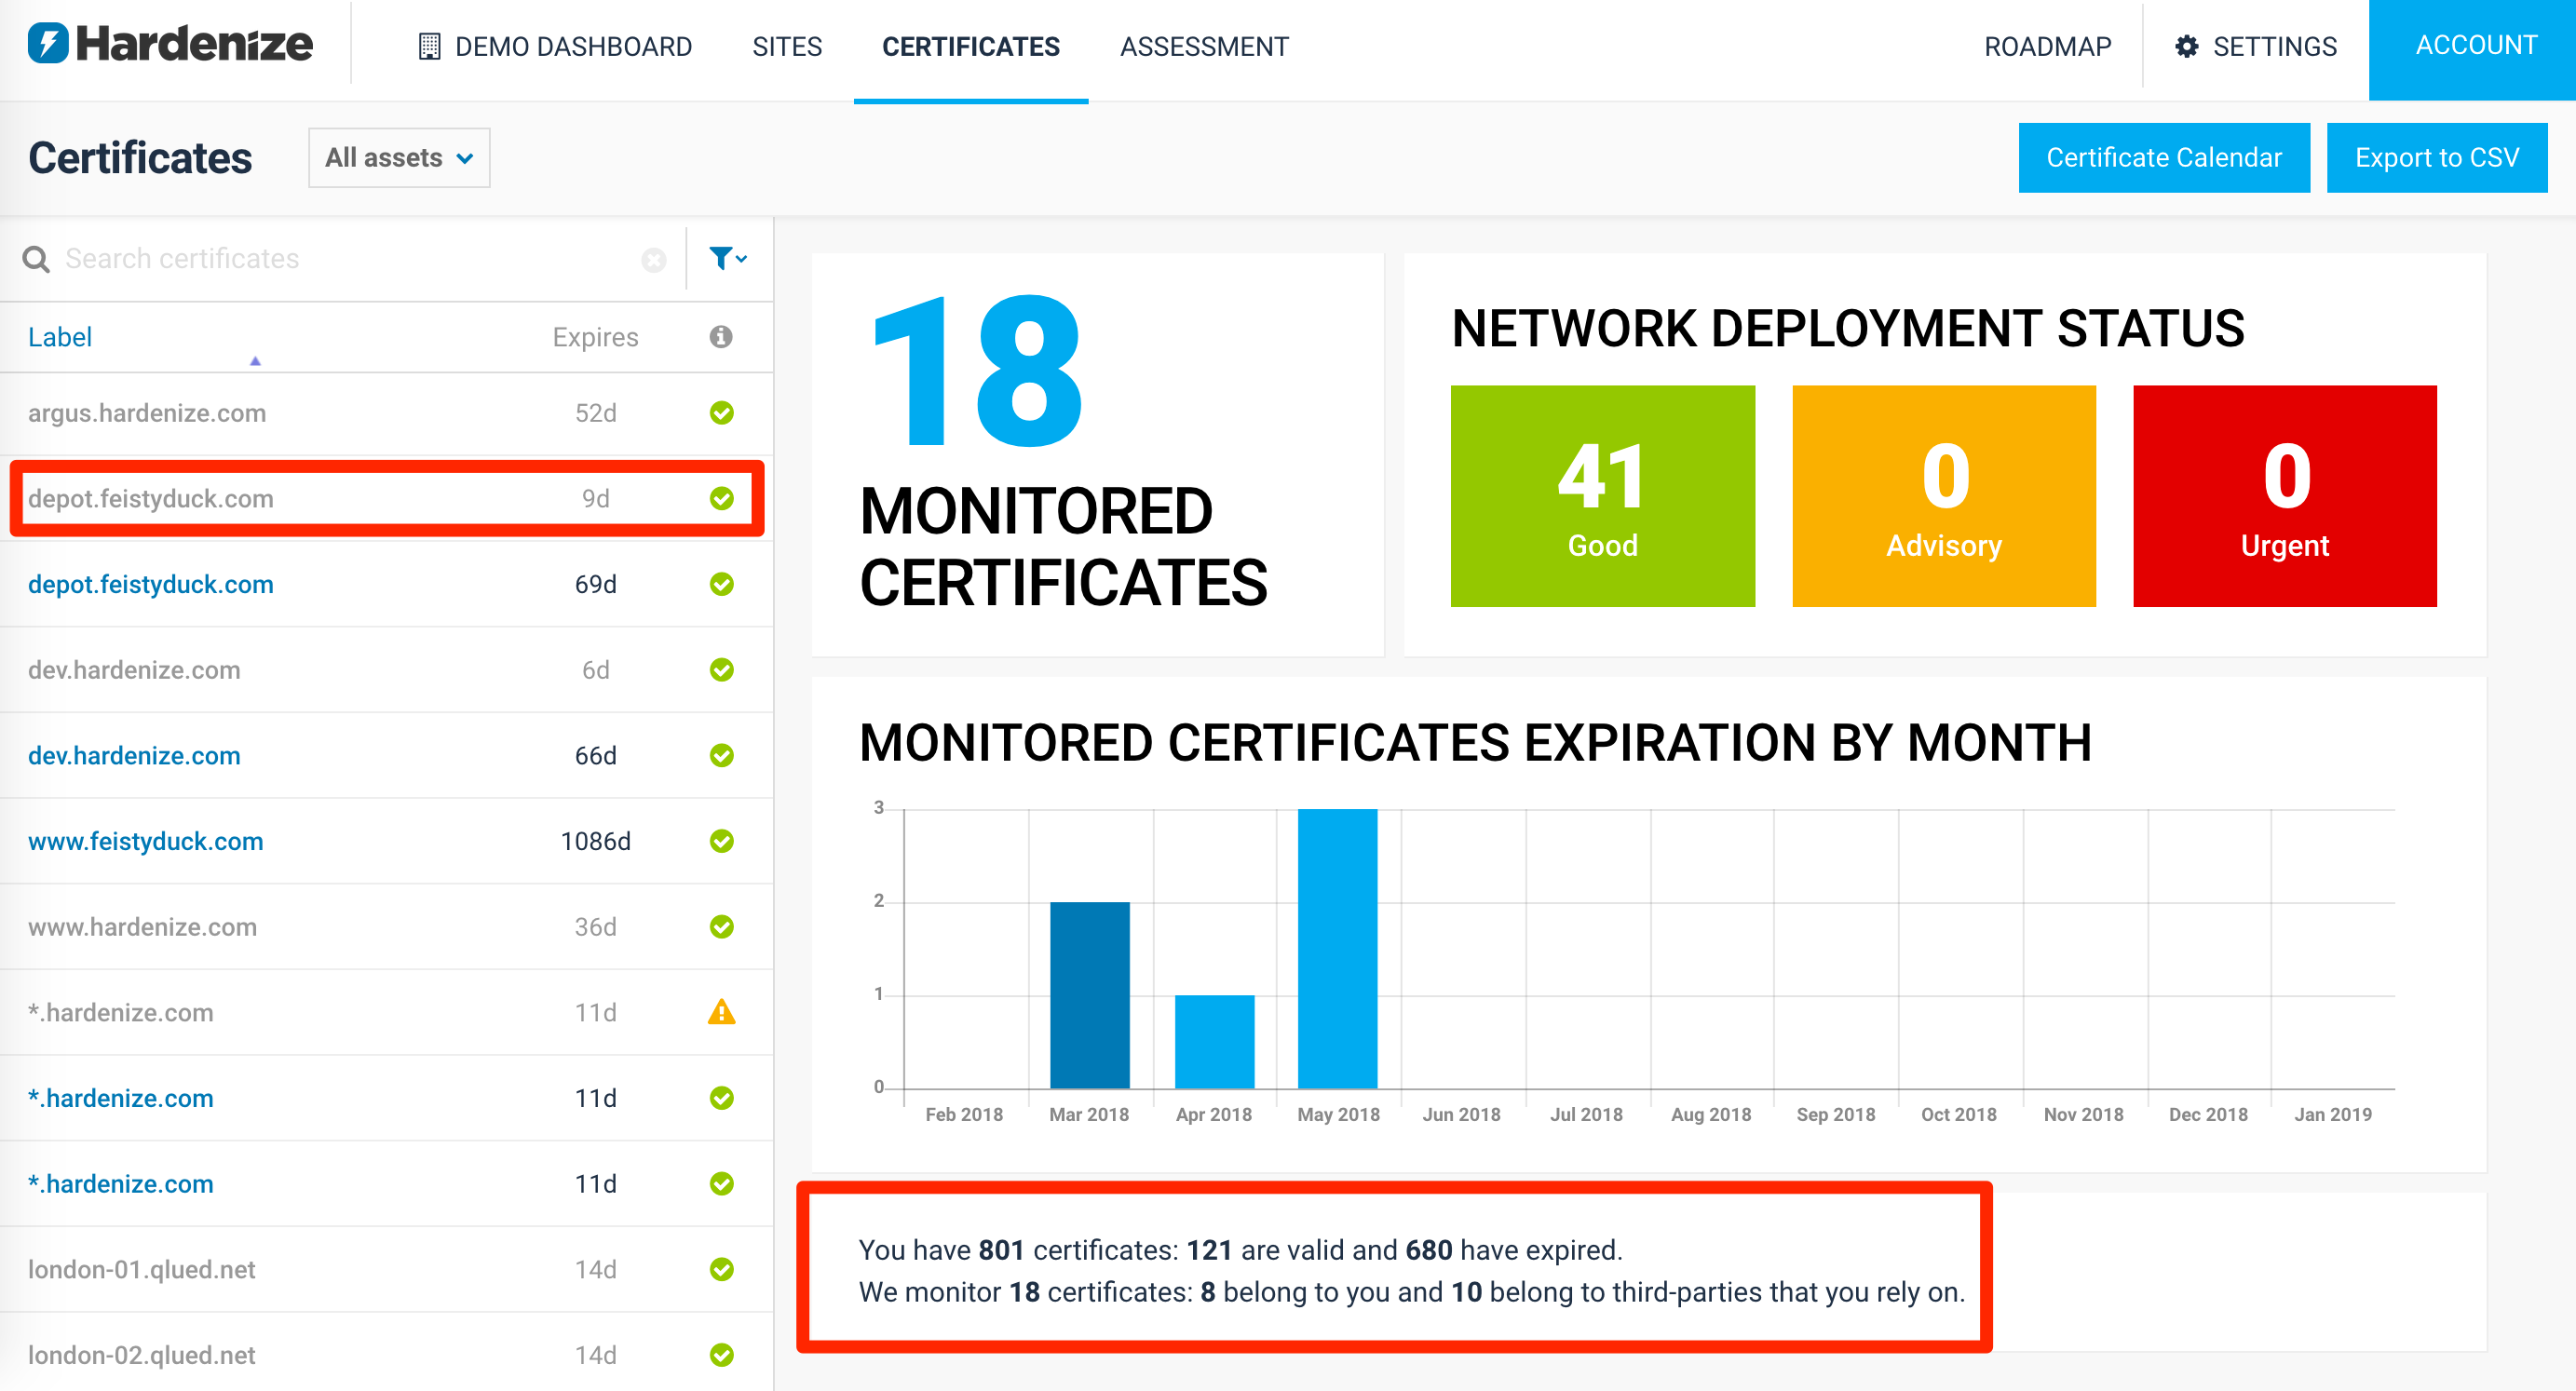Click the building icon beside Demo Dashboard
The image size is (2576, 1391).
pos(429,46)
